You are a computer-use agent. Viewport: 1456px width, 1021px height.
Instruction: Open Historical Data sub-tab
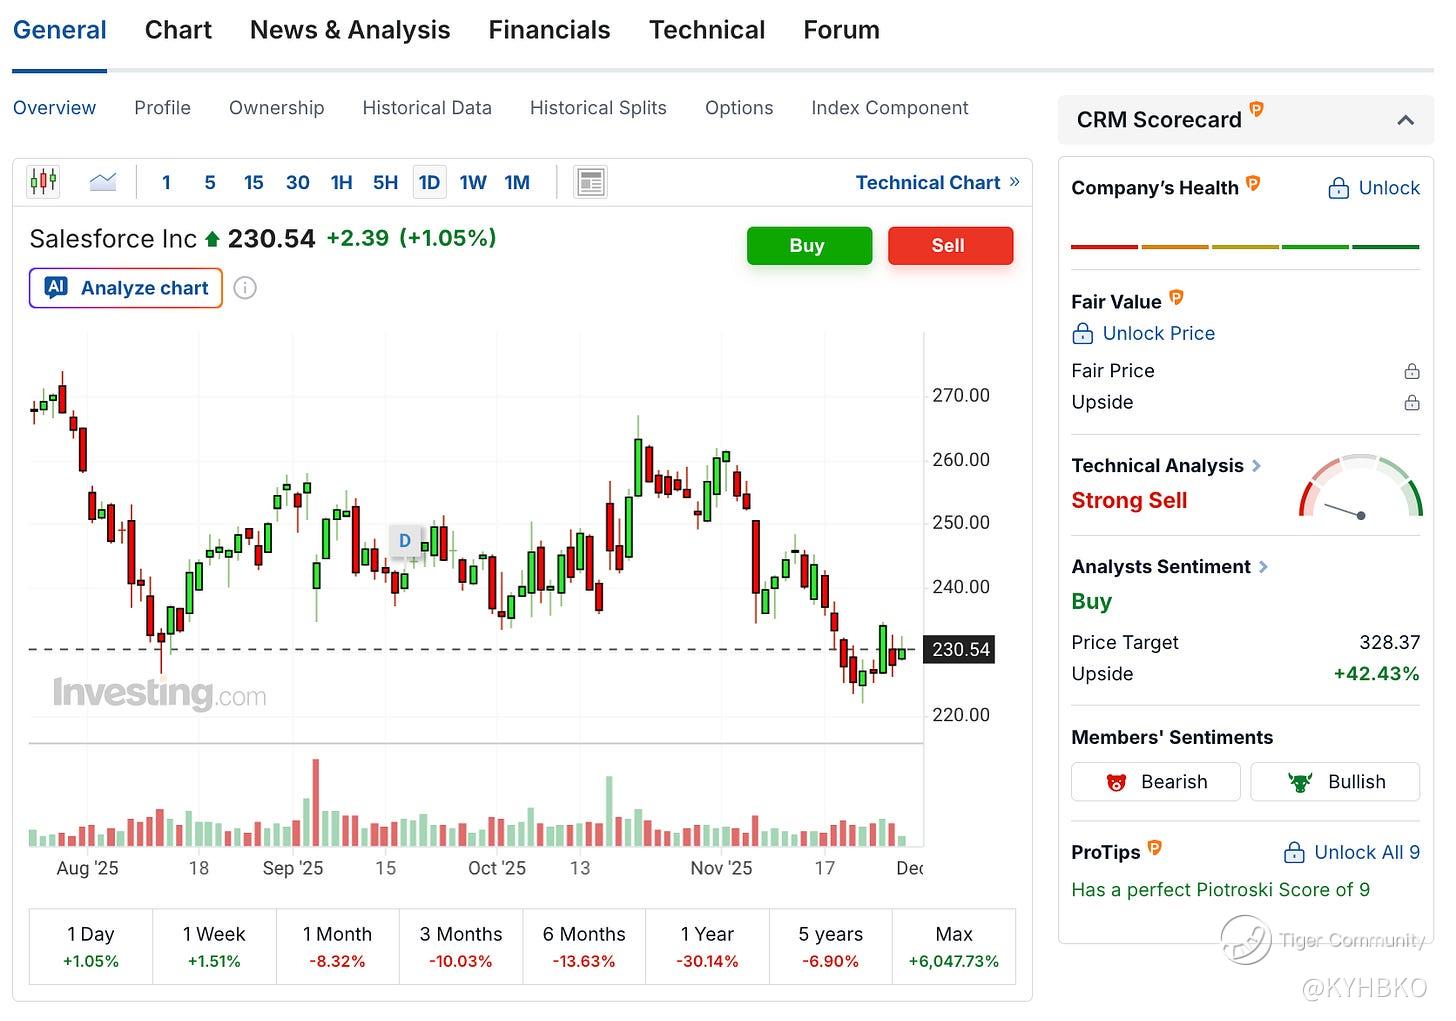pyautogui.click(x=427, y=108)
